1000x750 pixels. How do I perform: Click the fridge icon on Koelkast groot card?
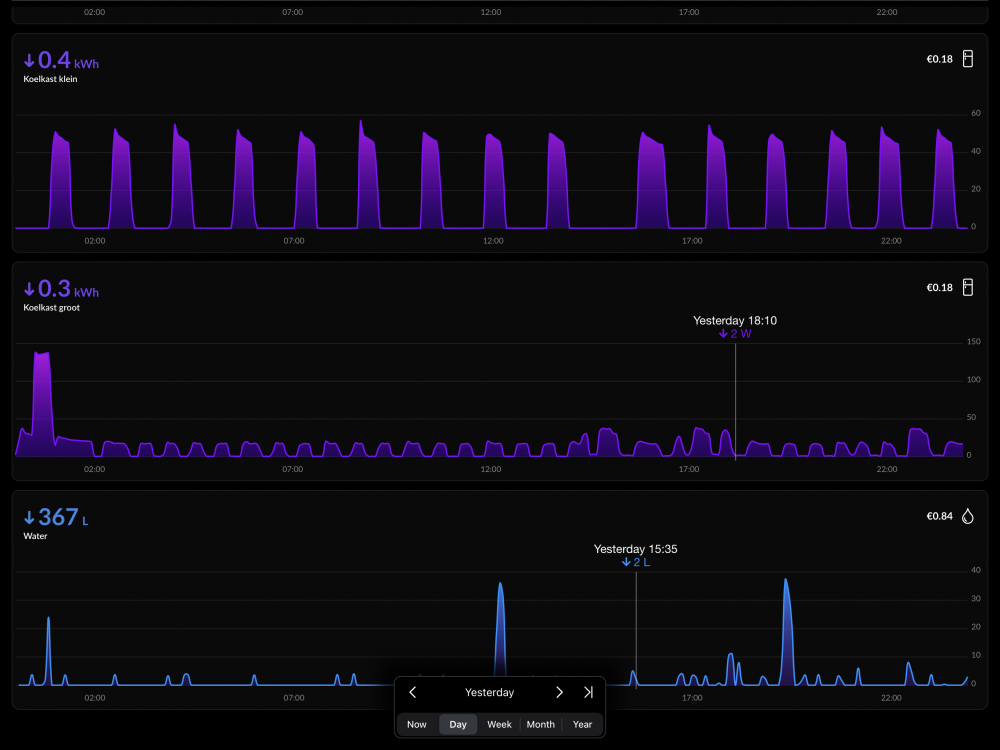[x=967, y=287]
